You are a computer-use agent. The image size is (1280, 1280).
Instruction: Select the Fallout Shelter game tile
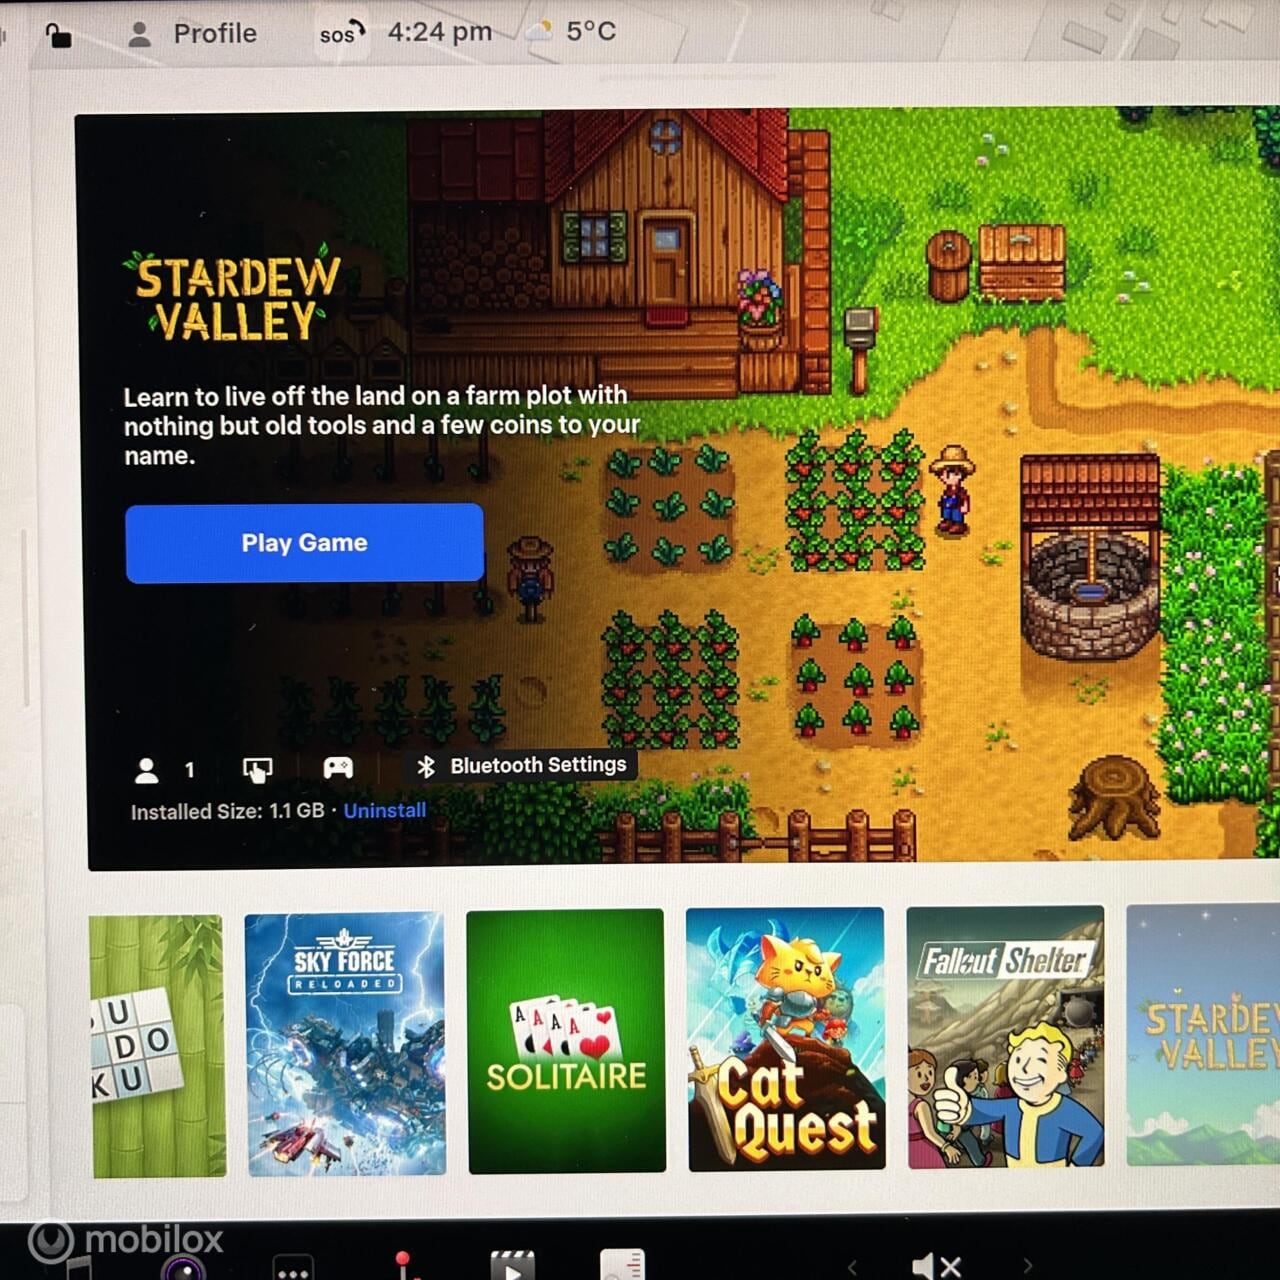tap(1005, 1037)
